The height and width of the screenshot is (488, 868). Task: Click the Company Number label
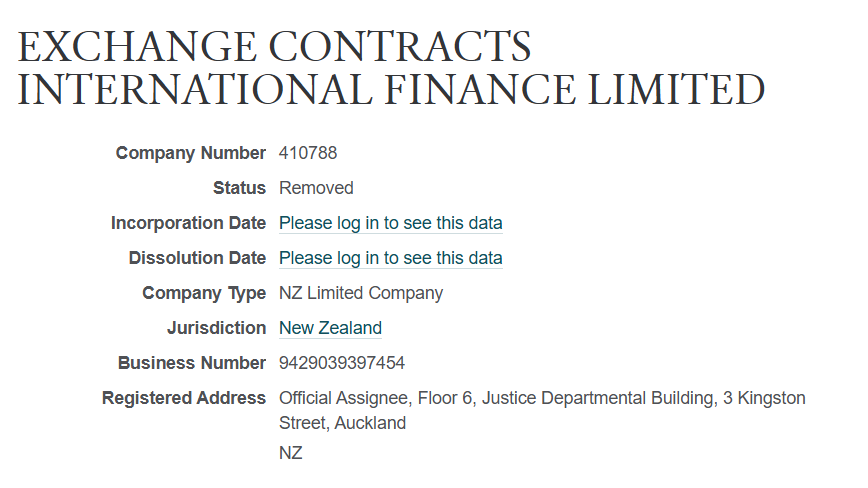[190, 153]
